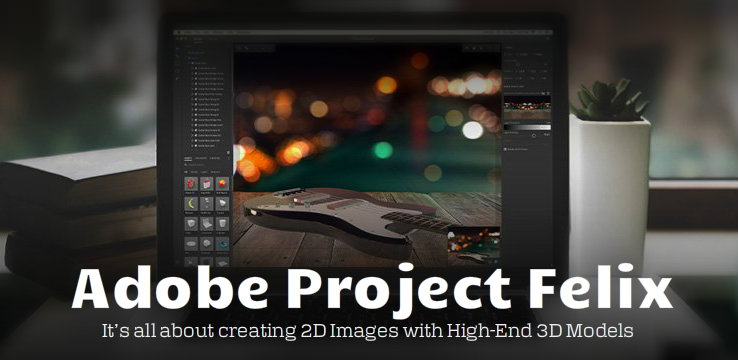The width and height of the screenshot is (738, 360).
Task: Tick the checkbox below the environment rotation slider
Action: pos(506,149)
